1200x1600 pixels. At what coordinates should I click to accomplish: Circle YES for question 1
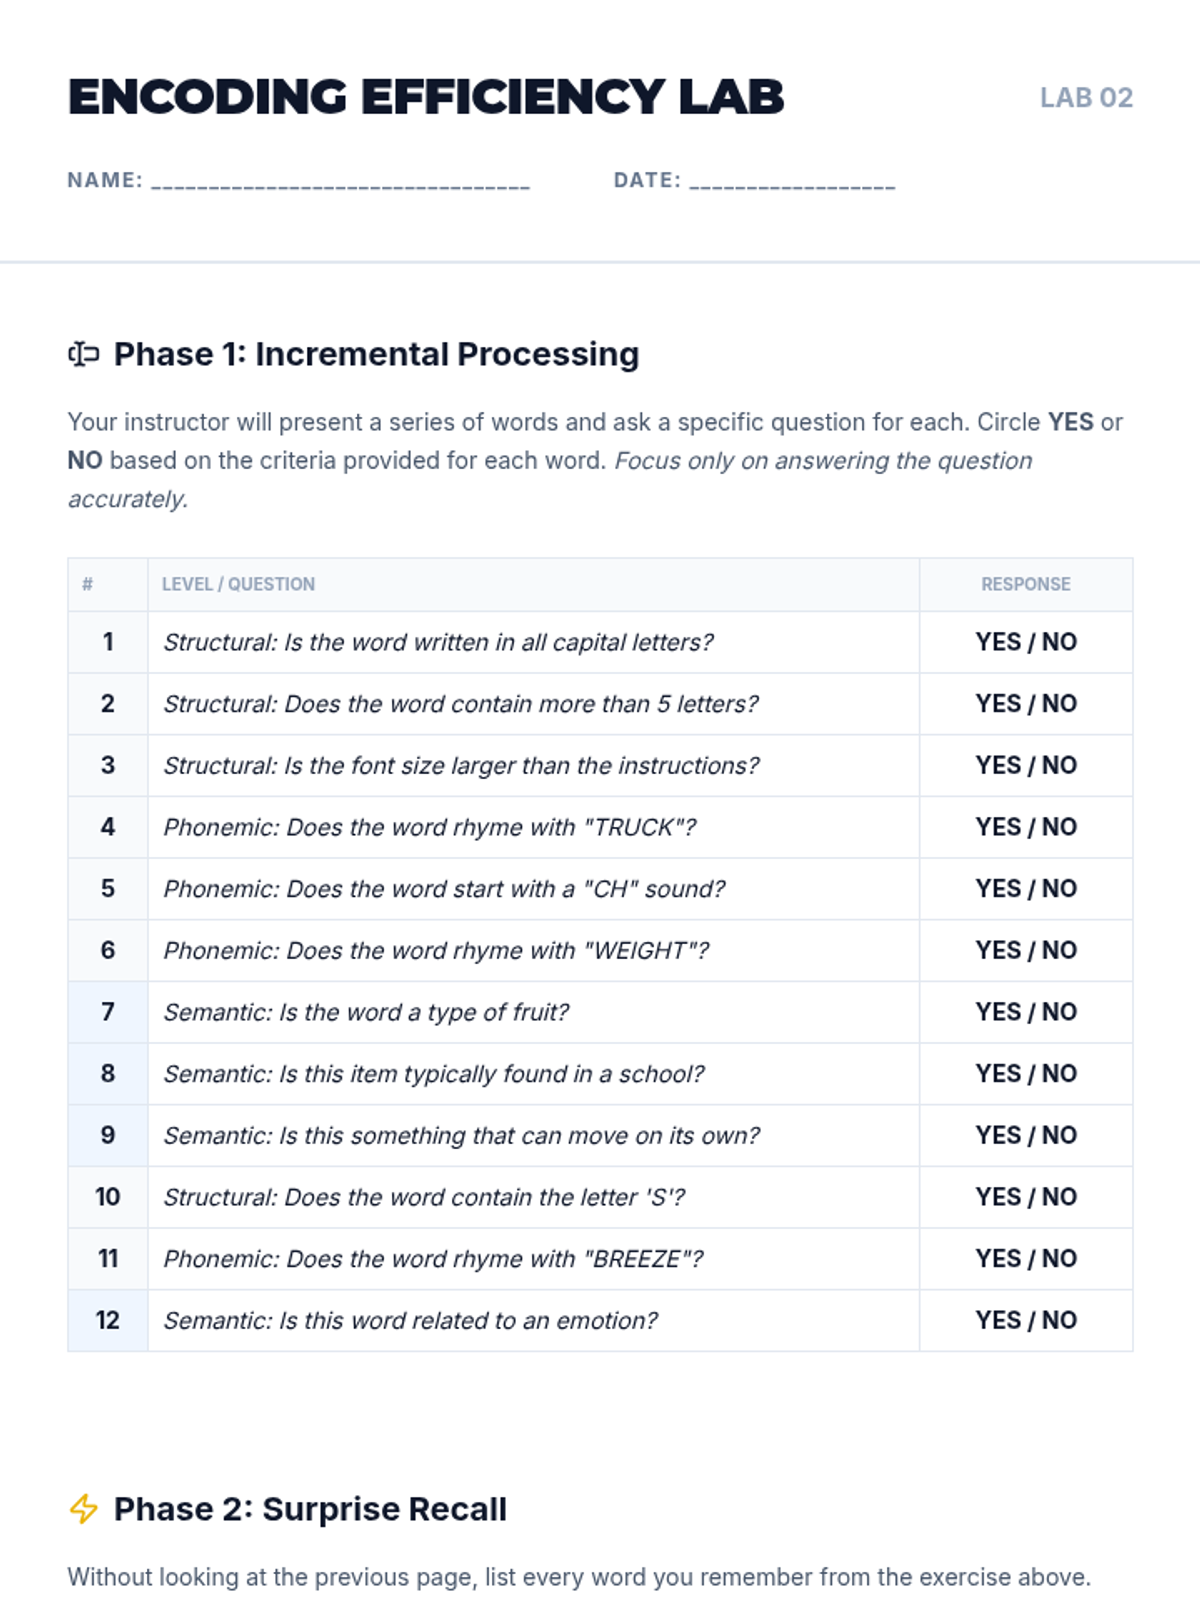(x=997, y=642)
